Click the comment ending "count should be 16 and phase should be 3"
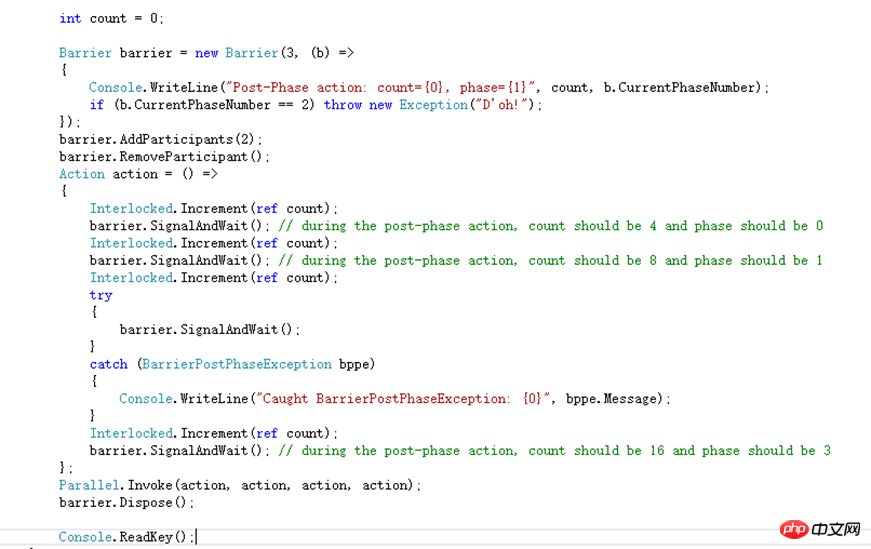This screenshot has width=871, height=549. (x=554, y=451)
